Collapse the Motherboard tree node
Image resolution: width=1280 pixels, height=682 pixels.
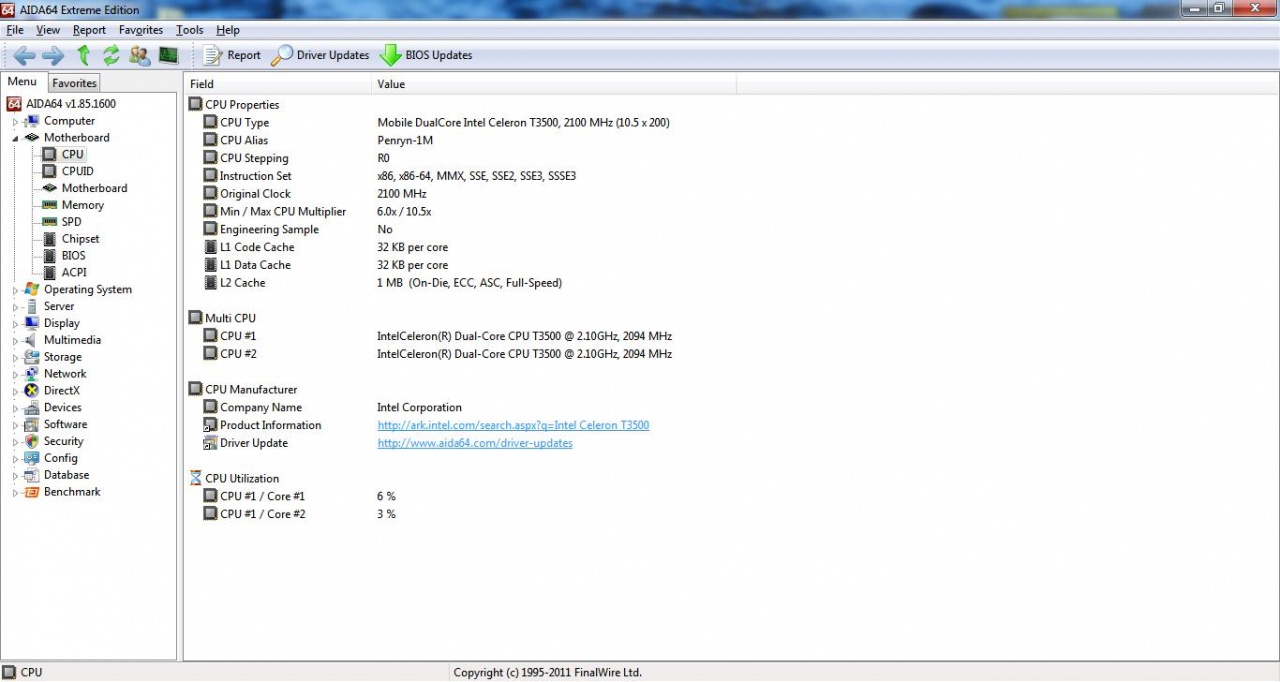click(x=15, y=138)
